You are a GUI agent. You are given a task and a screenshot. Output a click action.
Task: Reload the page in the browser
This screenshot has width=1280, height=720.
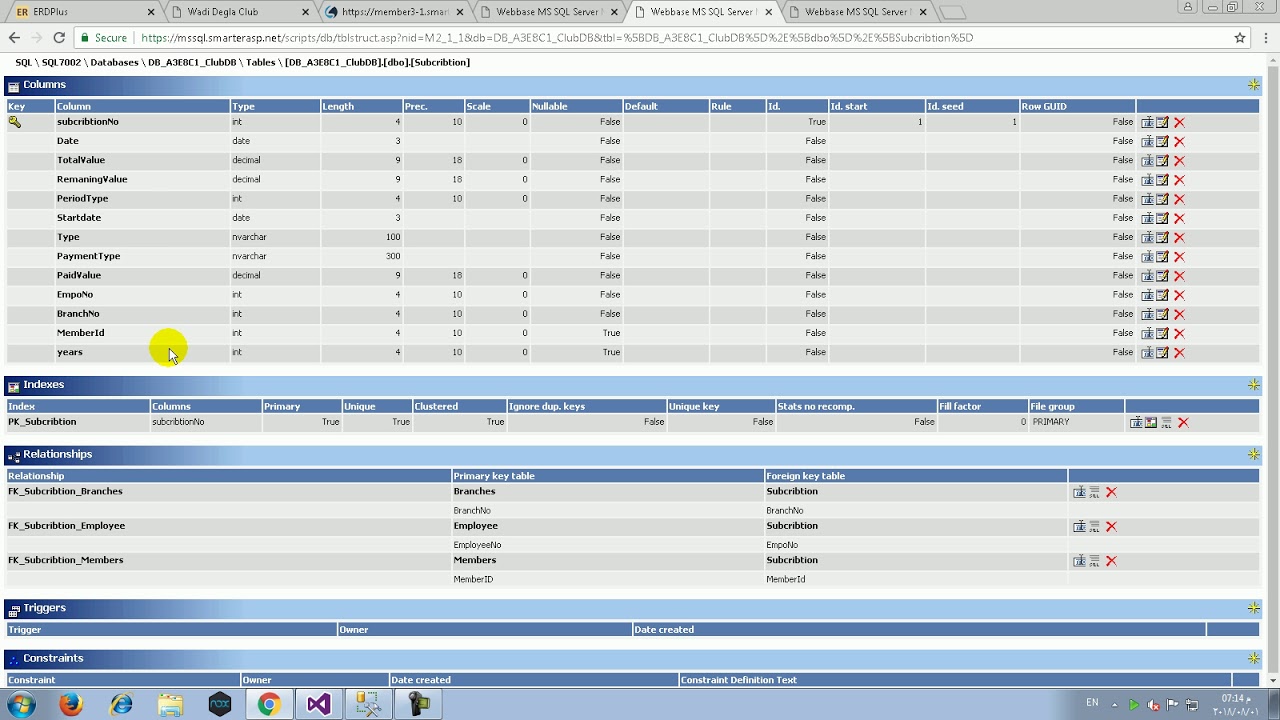click(59, 38)
